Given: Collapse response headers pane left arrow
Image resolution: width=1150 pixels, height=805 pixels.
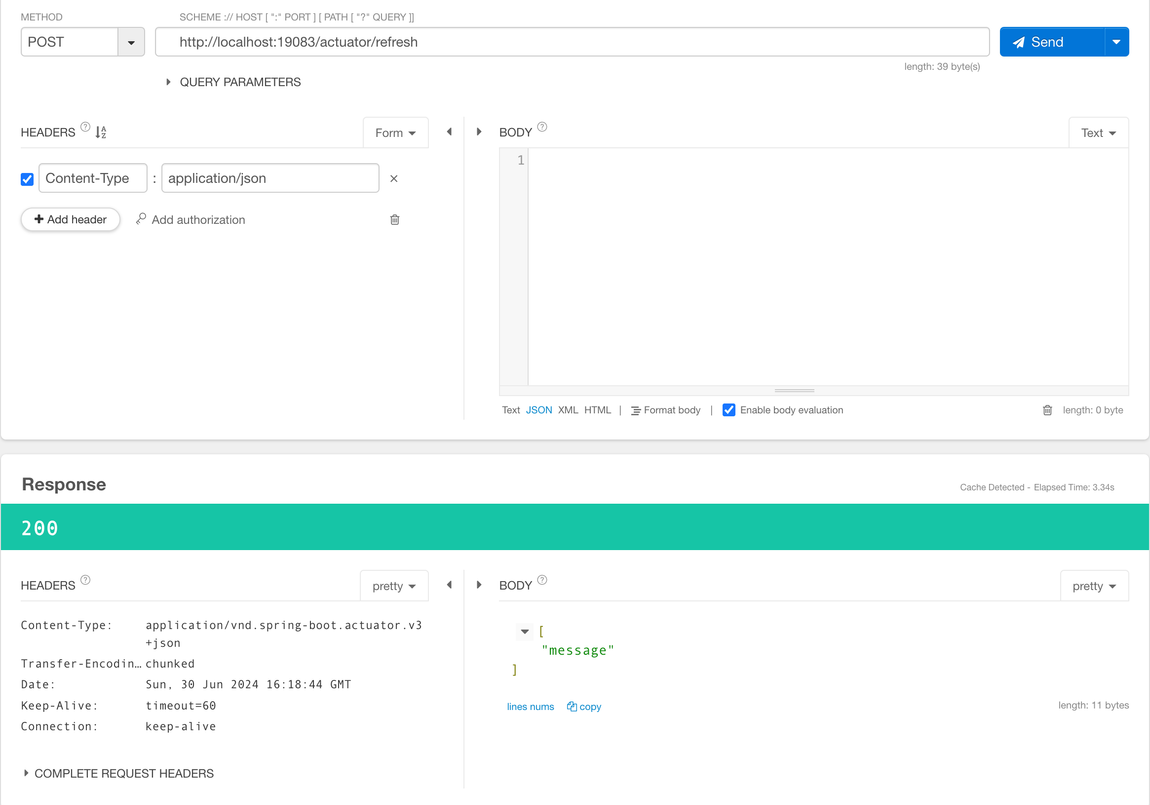Looking at the screenshot, I should coord(450,585).
